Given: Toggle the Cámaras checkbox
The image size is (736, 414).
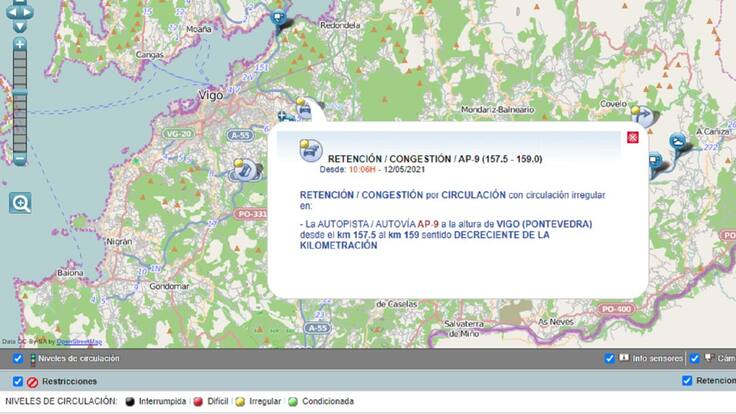Looking at the screenshot, I should coord(694,358).
